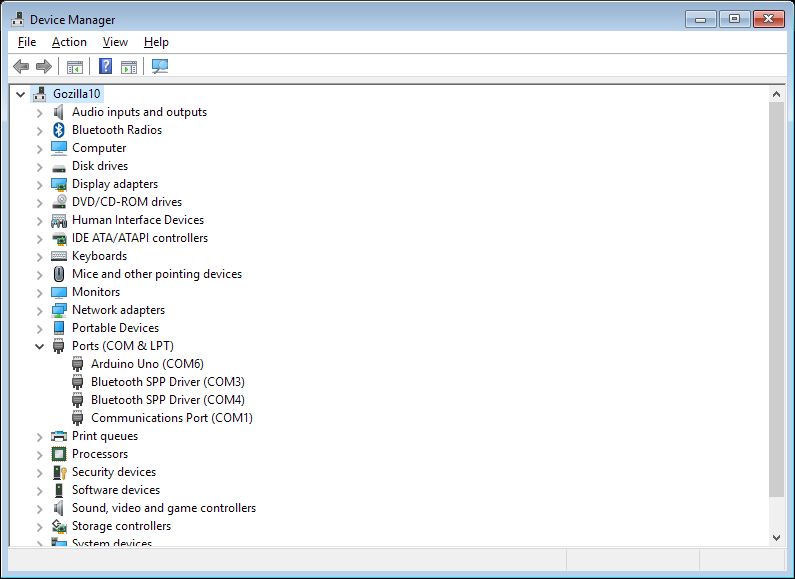Select Communications Port (COM1)
This screenshot has width=795, height=579.
[x=171, y=418]
